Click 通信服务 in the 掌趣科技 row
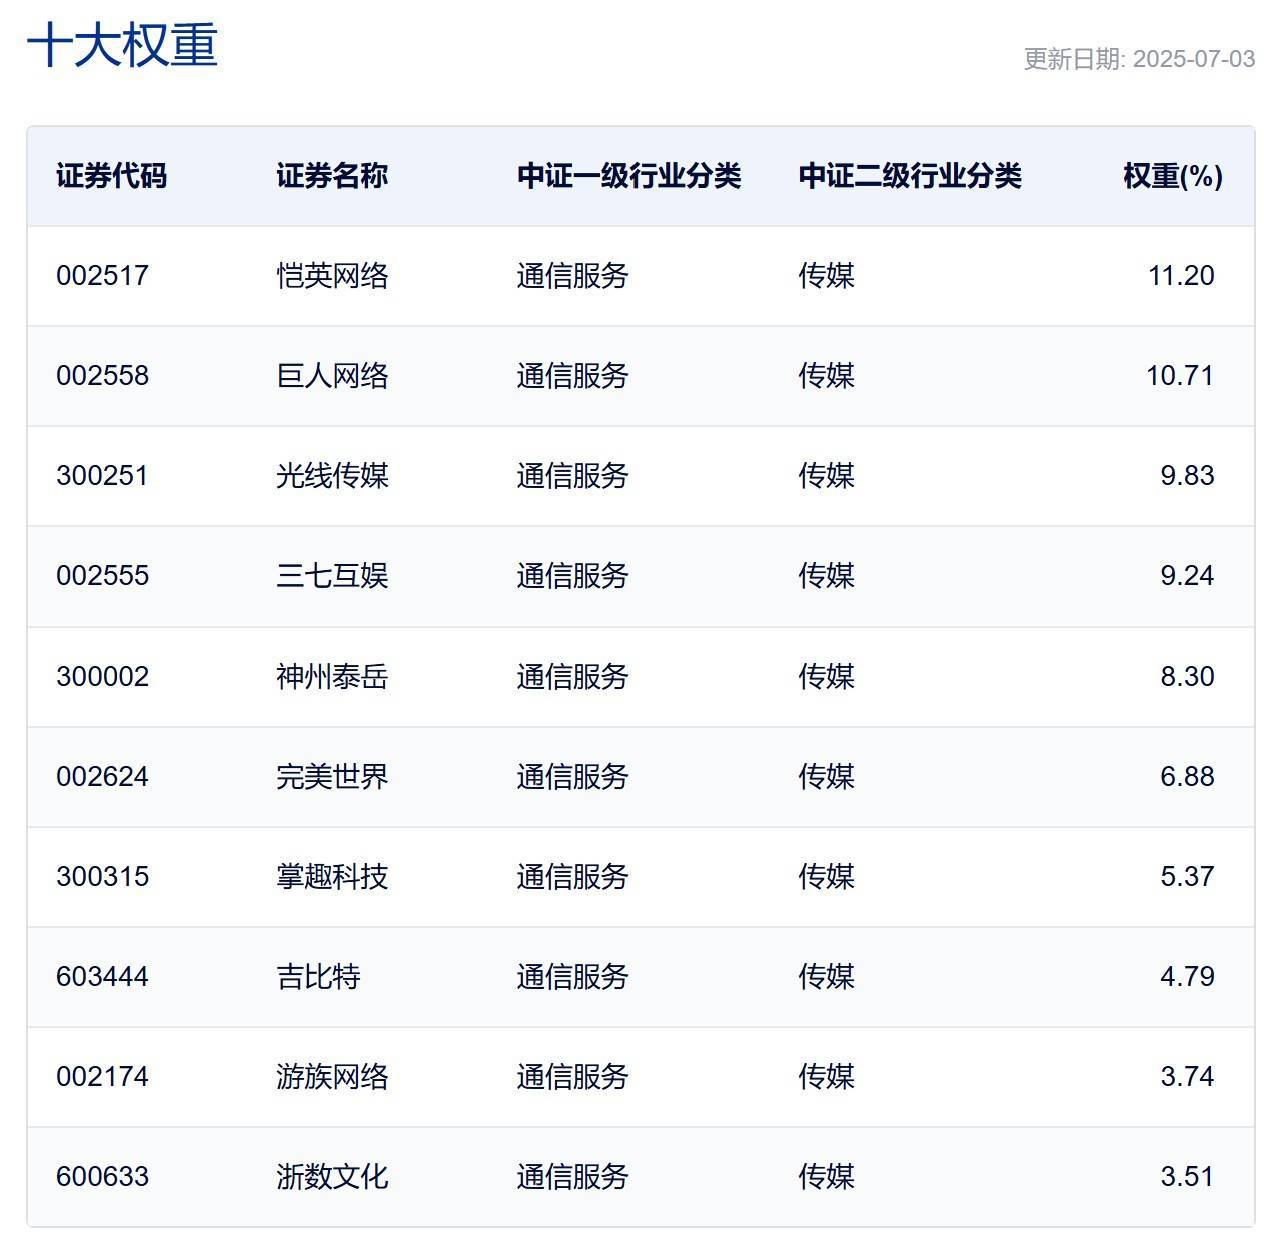Screen dimensions: 1264x1242 click(573, 877)
